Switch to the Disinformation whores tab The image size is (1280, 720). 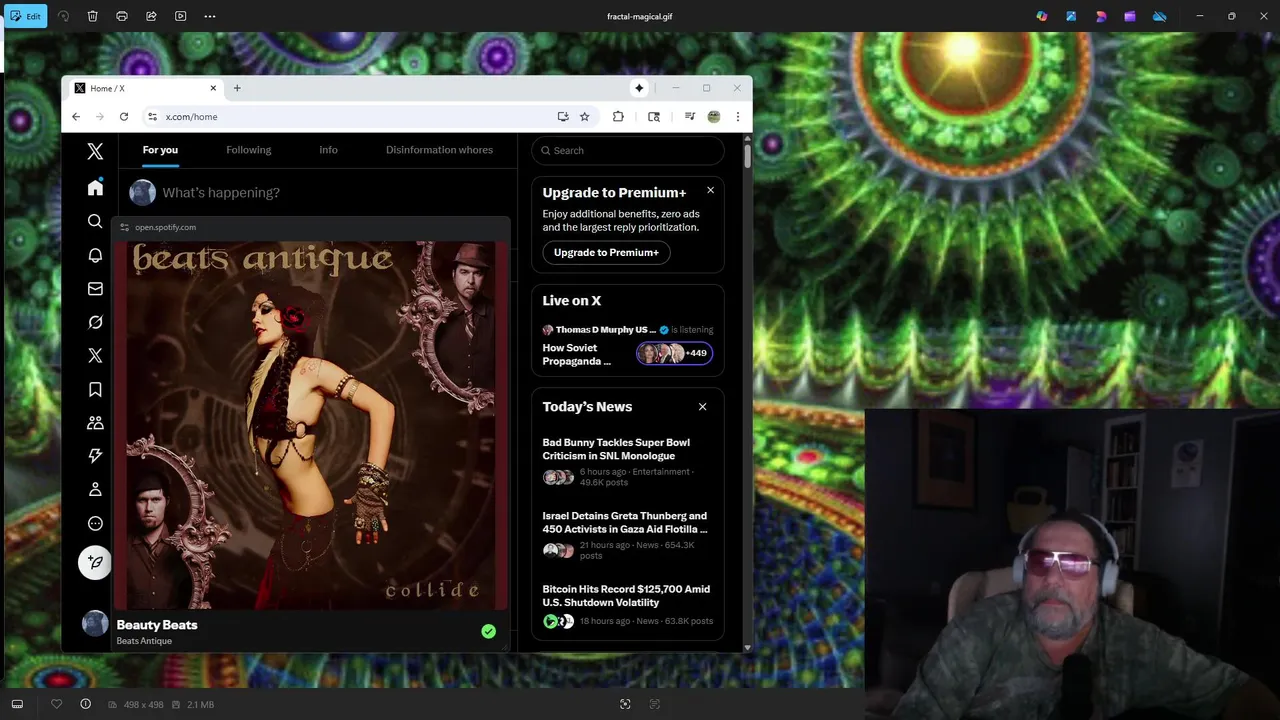(439, 150)
